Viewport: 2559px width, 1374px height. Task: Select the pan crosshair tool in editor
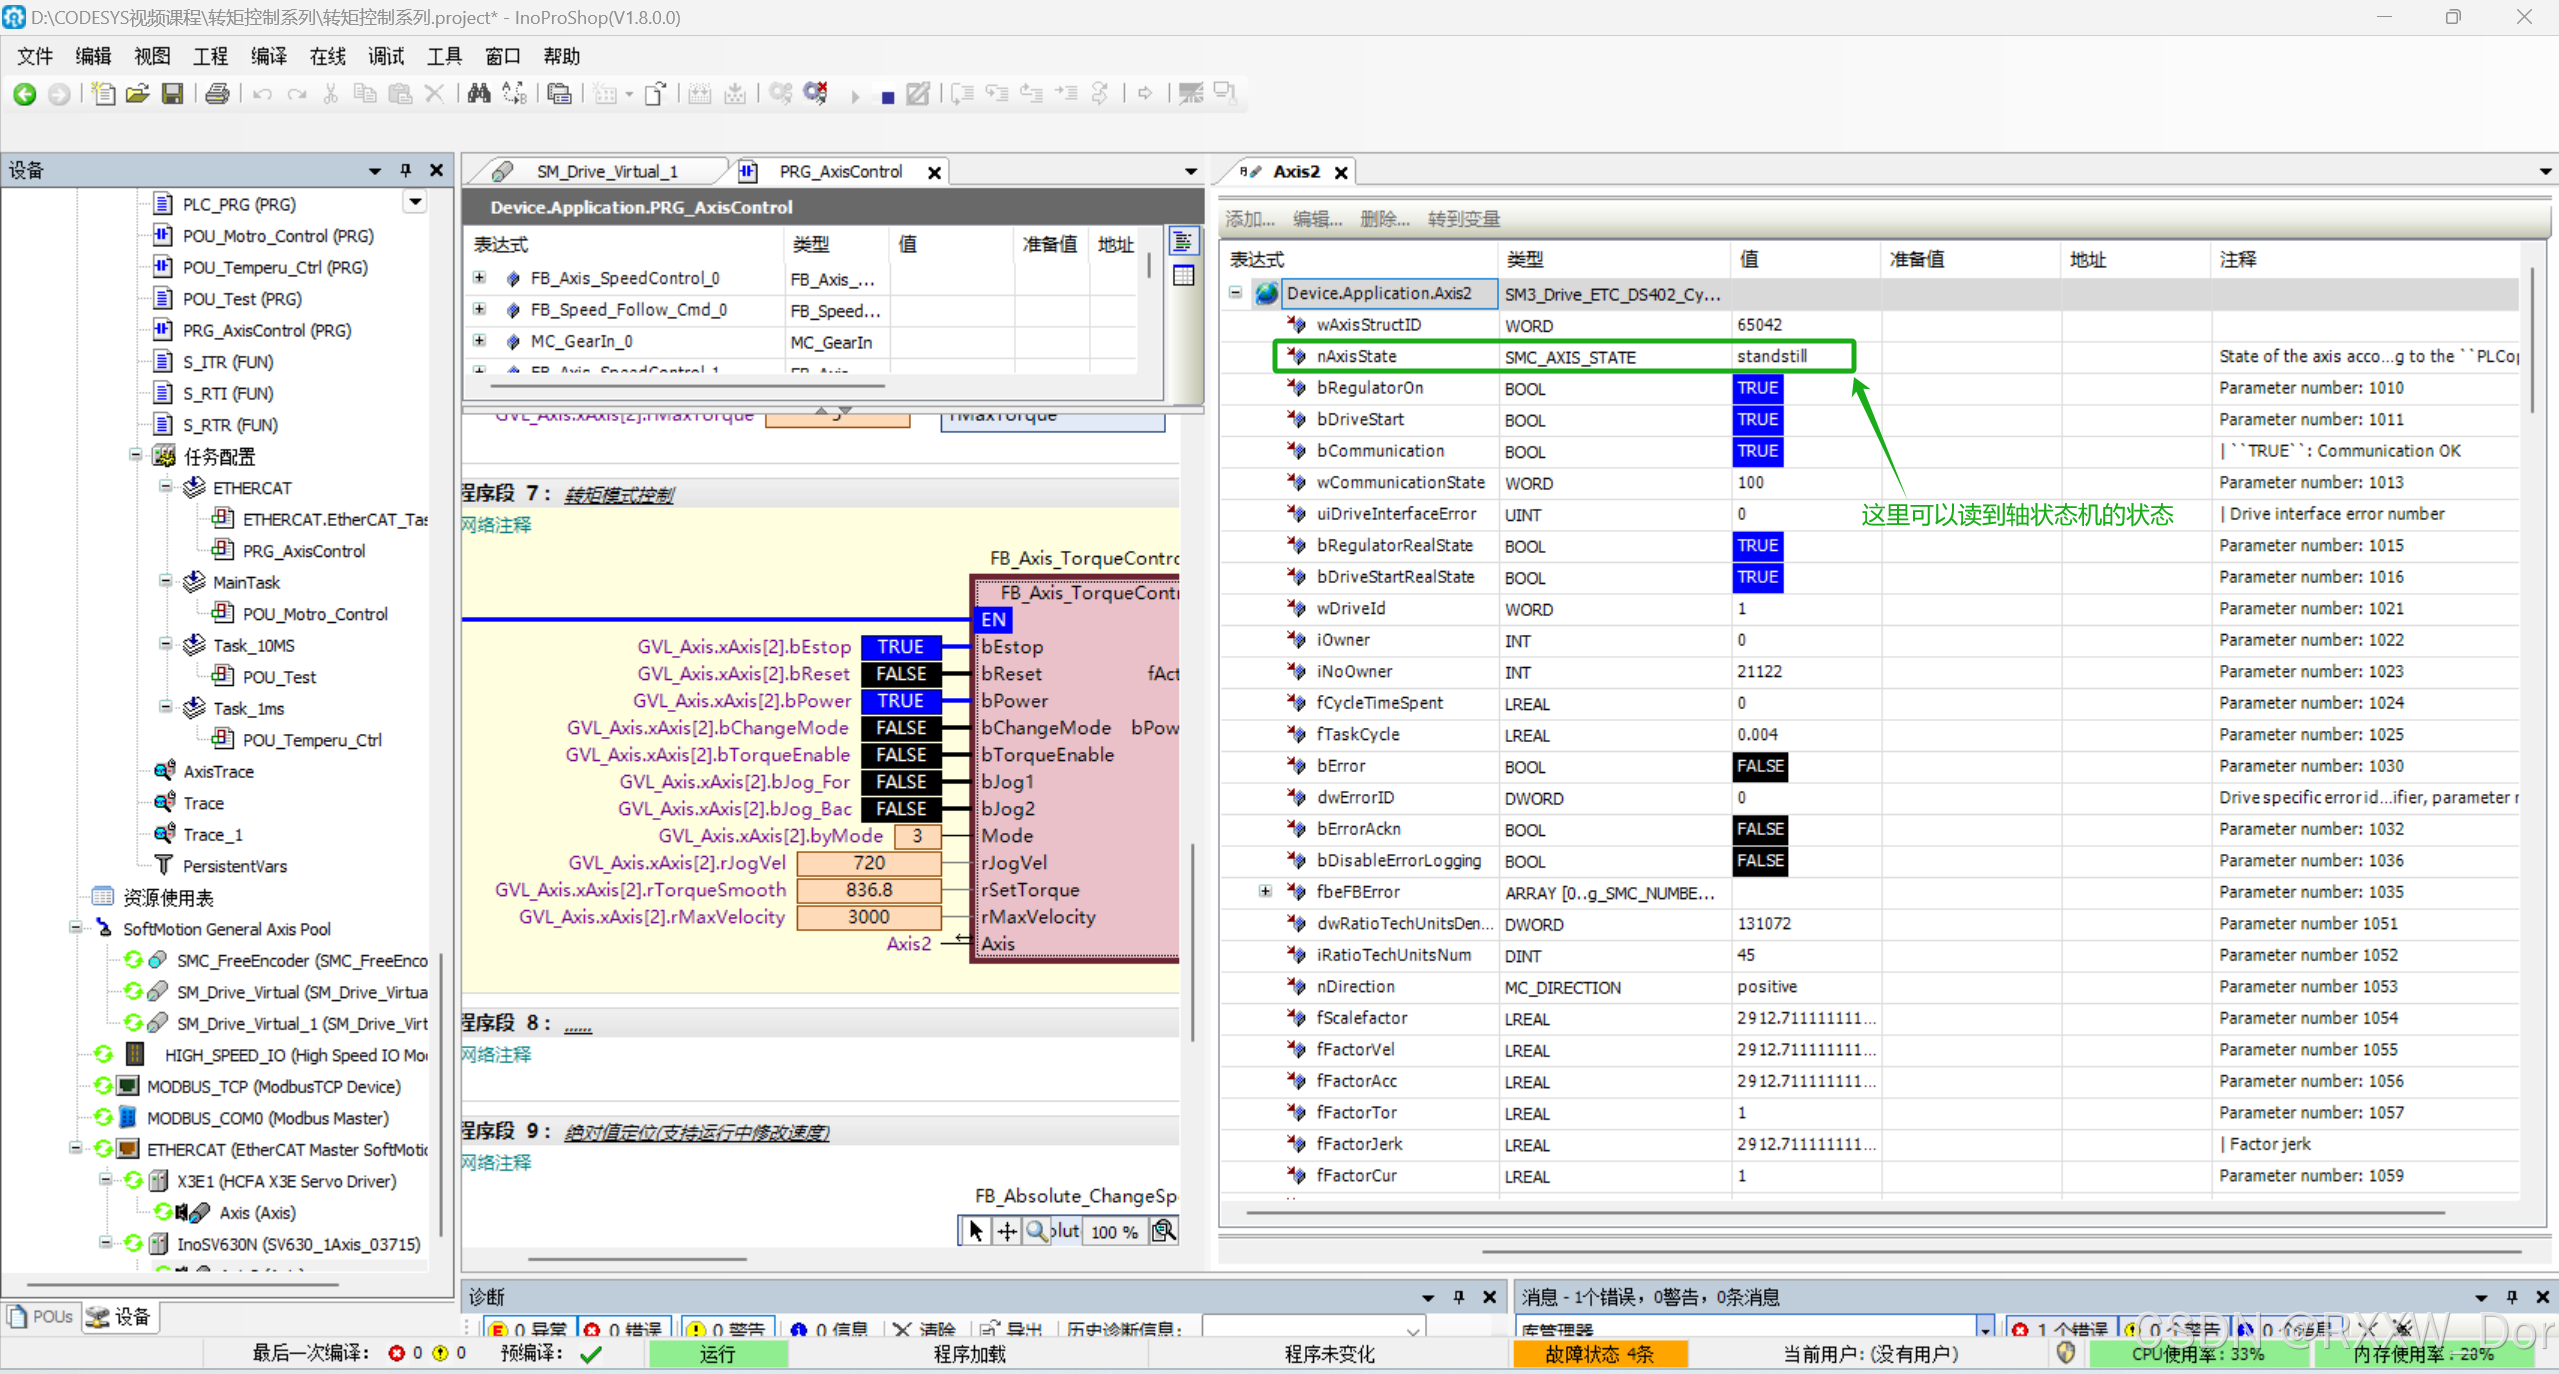coord(1007,1231)
